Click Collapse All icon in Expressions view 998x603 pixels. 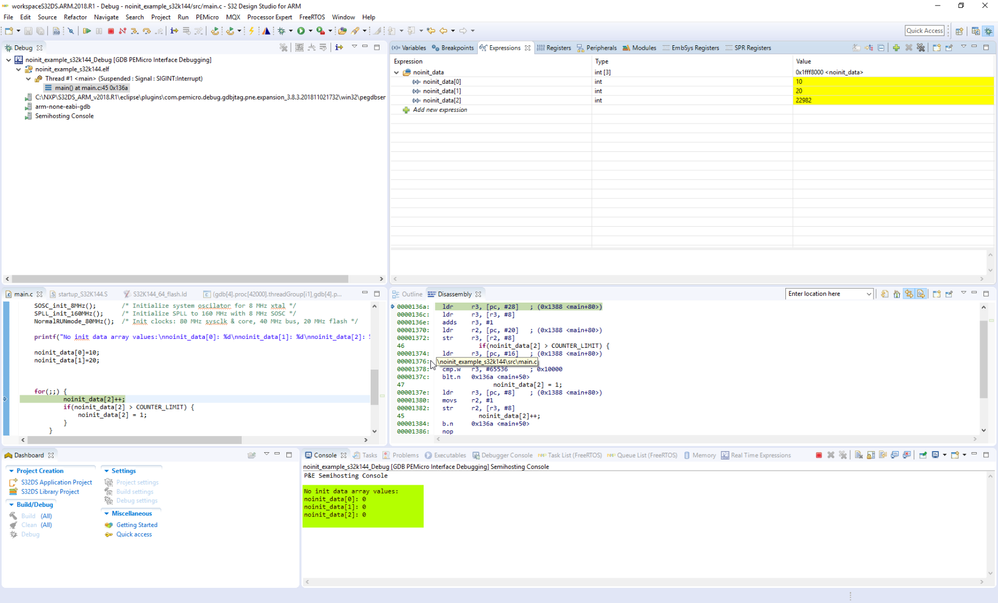881,48
